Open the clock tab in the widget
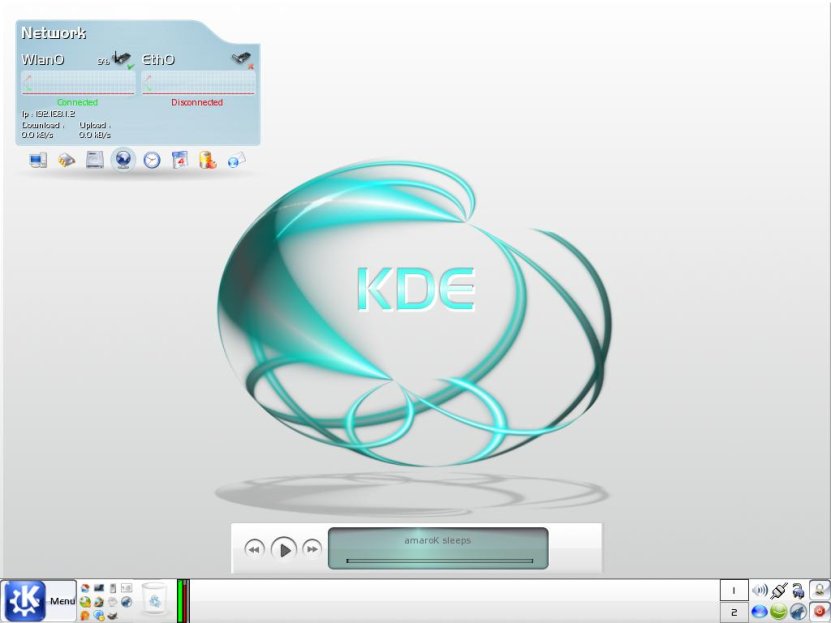The width and height of the screenshot is (831, 623). point(152,160)
